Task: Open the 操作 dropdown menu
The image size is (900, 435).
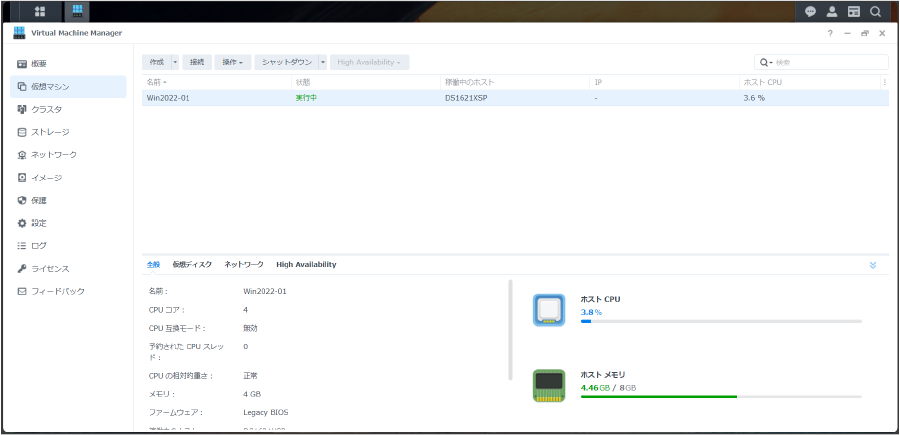Action: pyautogui.click(x=232, y=62)
